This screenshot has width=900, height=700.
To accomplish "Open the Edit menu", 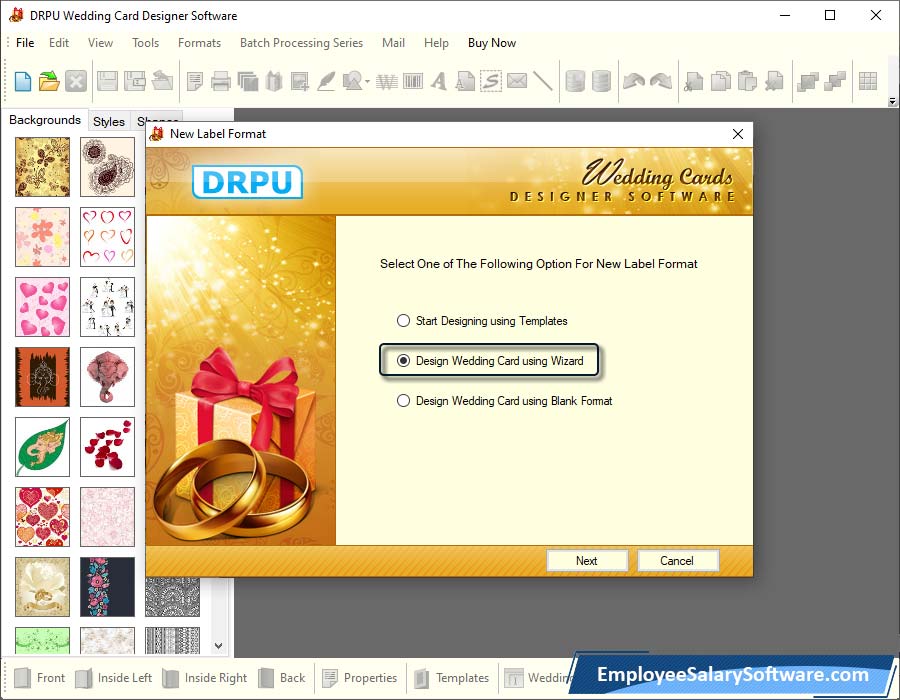I will [59, 43].
